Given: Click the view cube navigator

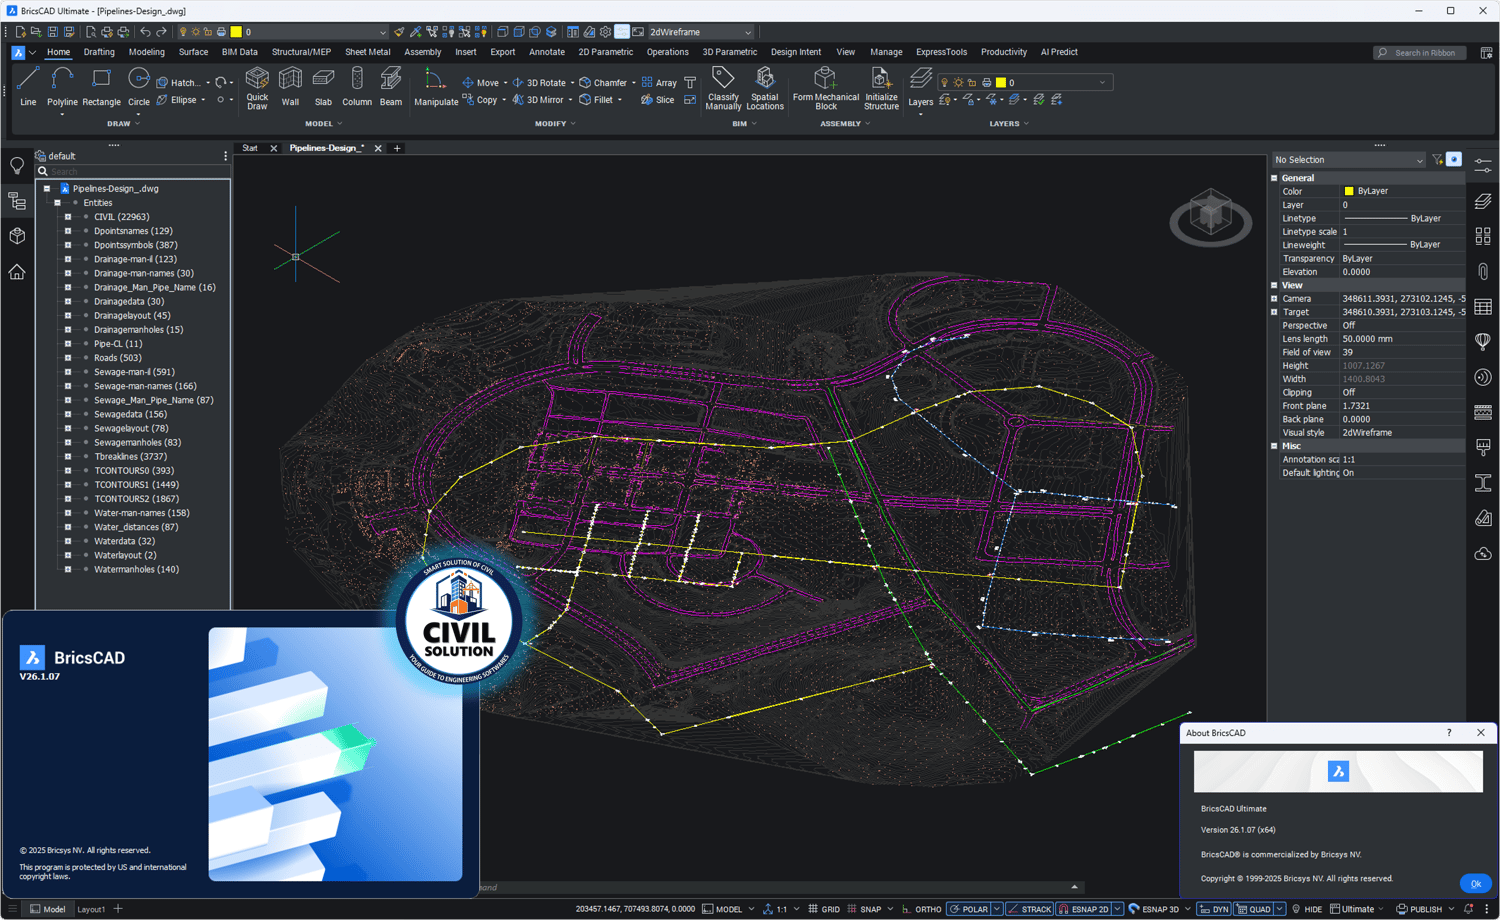Looking at the screenshot, I should pos(1210,215).
